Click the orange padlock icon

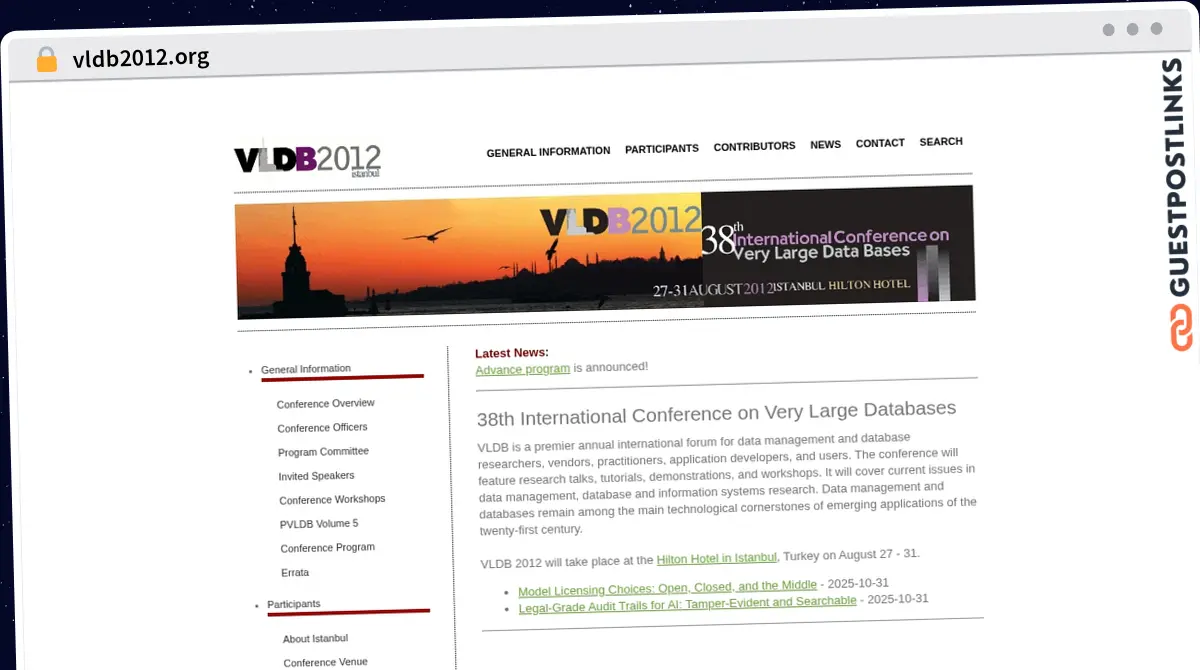point(46,60)
